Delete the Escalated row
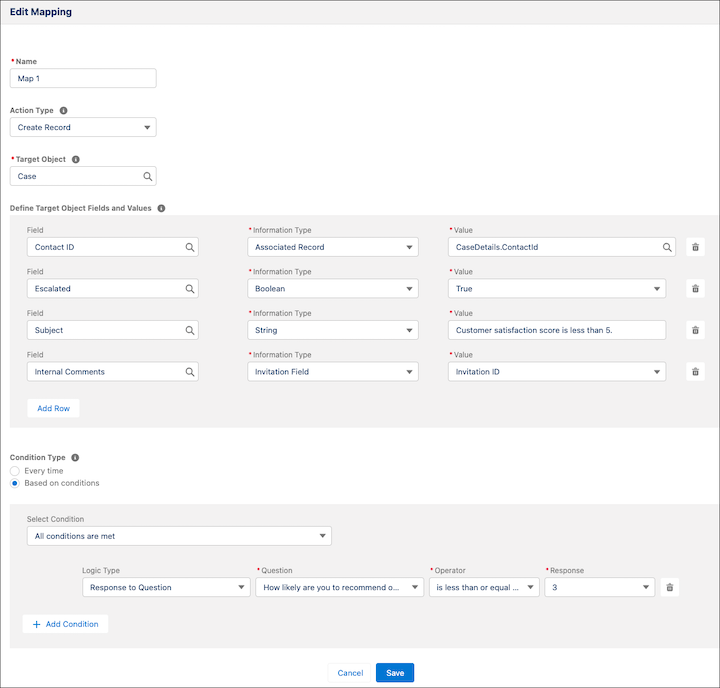Image resolution: width=720 pixels, height=688 pixels. (x=695, y=289)
